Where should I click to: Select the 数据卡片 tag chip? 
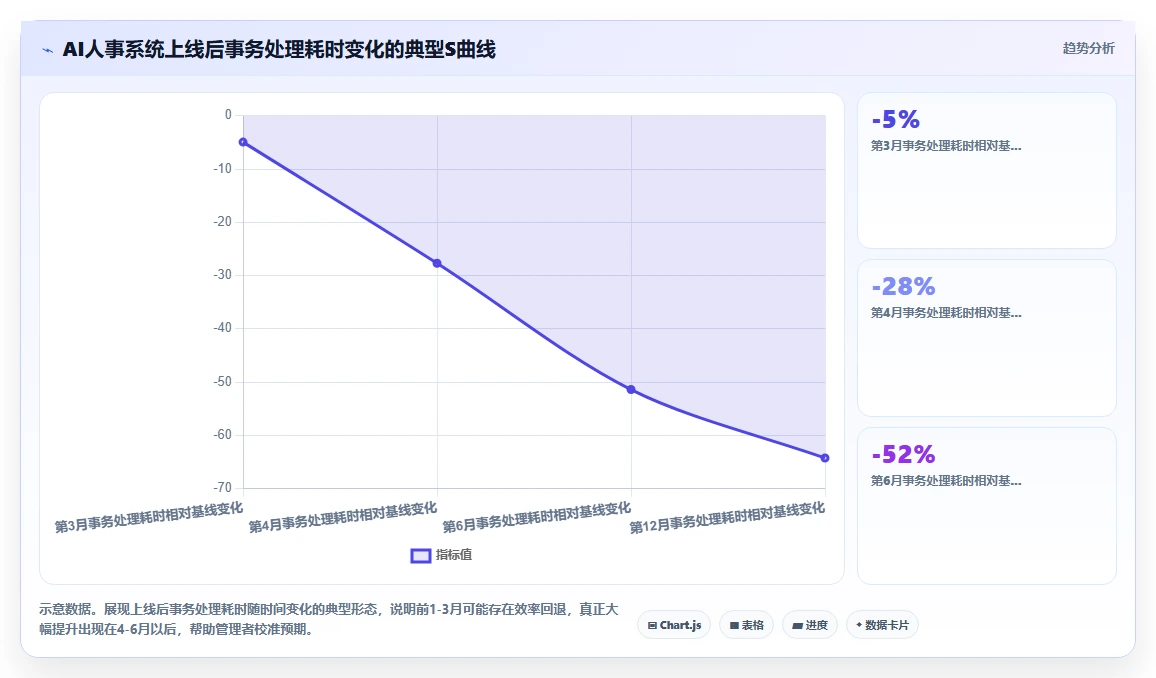[x=882, y=625]
